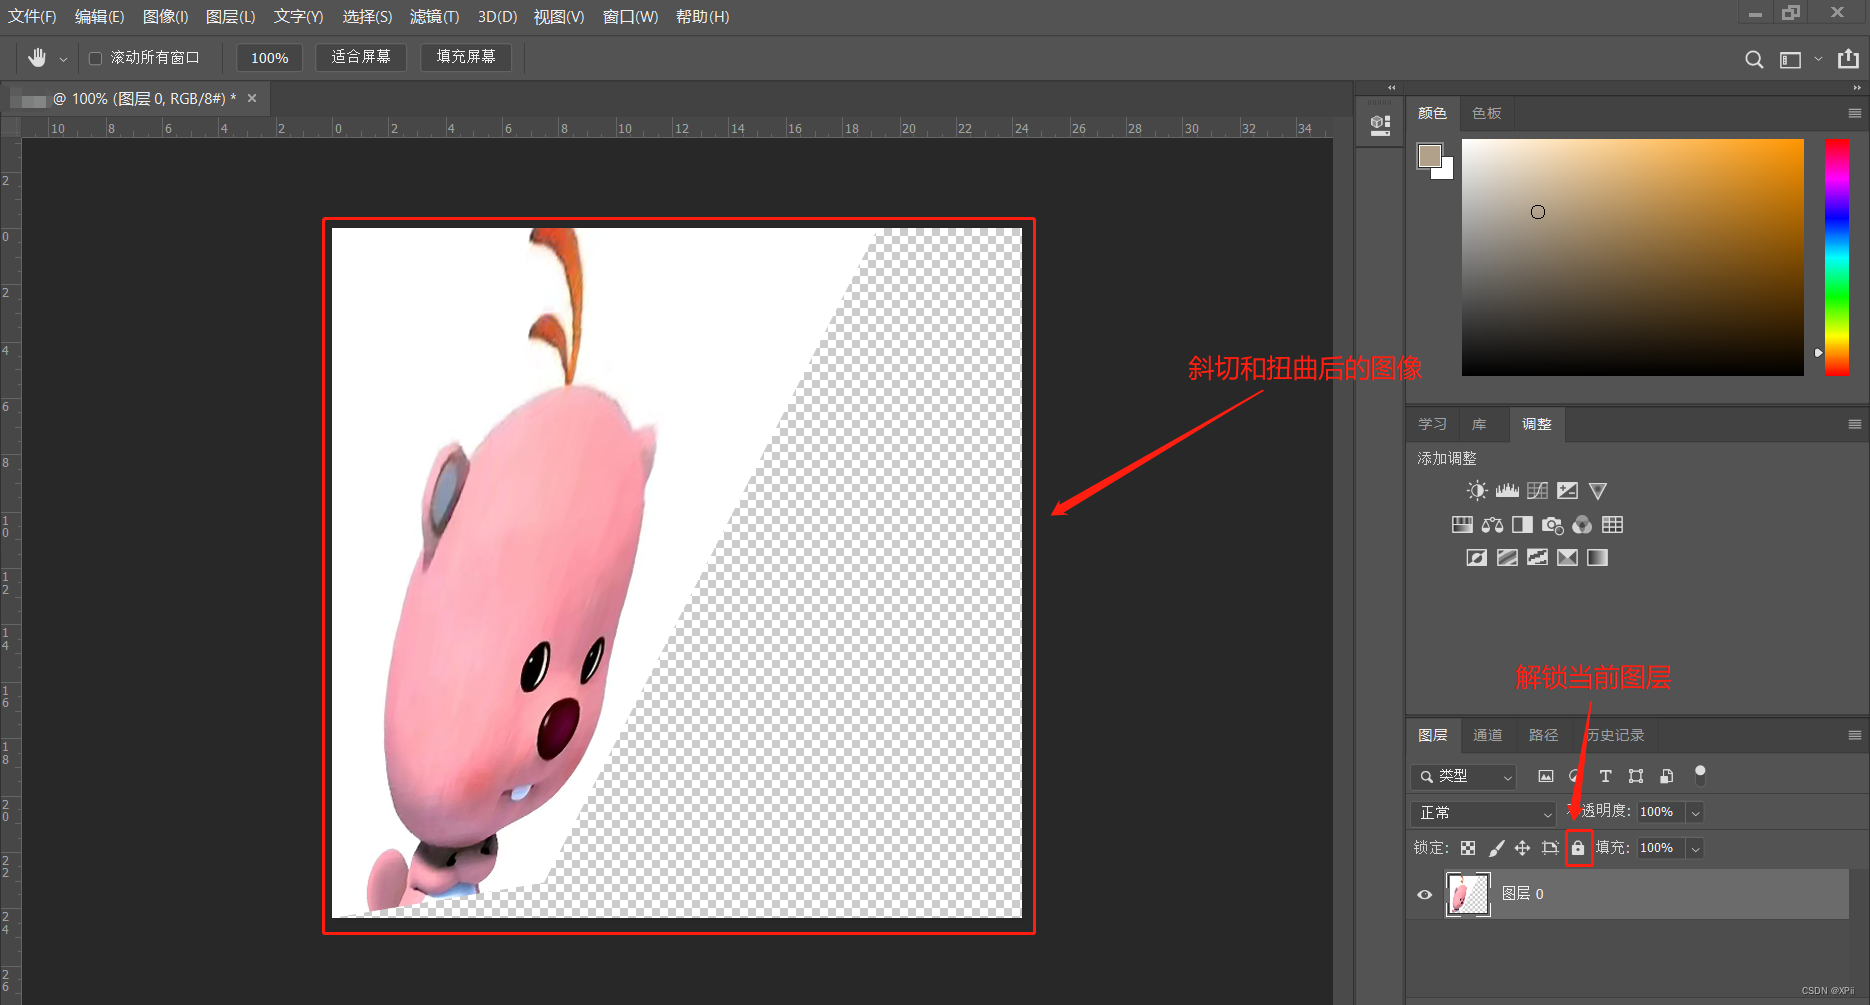Open the color panel menu
1870x1005 pixels.
click(x=1855, y=113)
